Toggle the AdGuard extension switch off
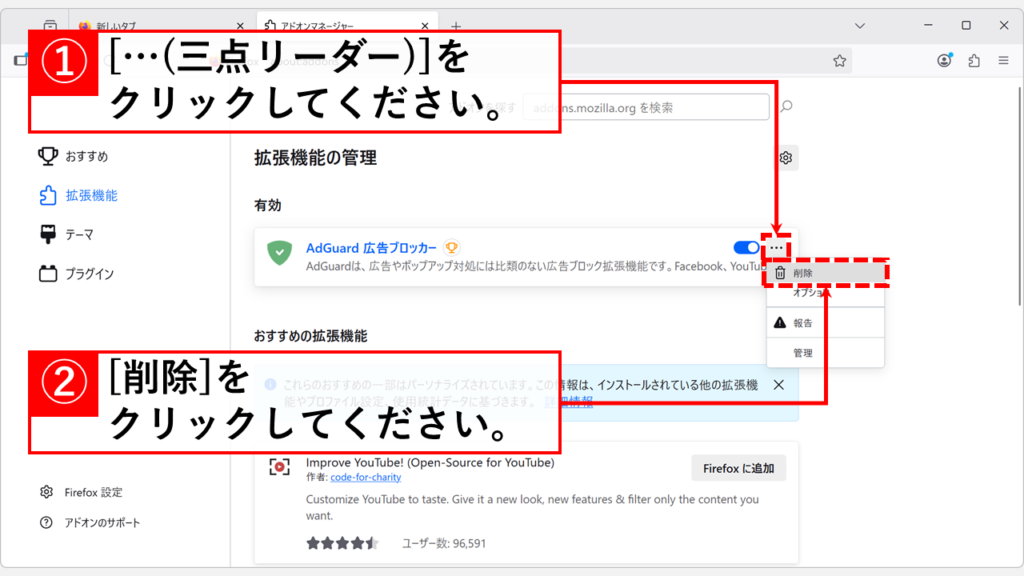 [746, 248]
